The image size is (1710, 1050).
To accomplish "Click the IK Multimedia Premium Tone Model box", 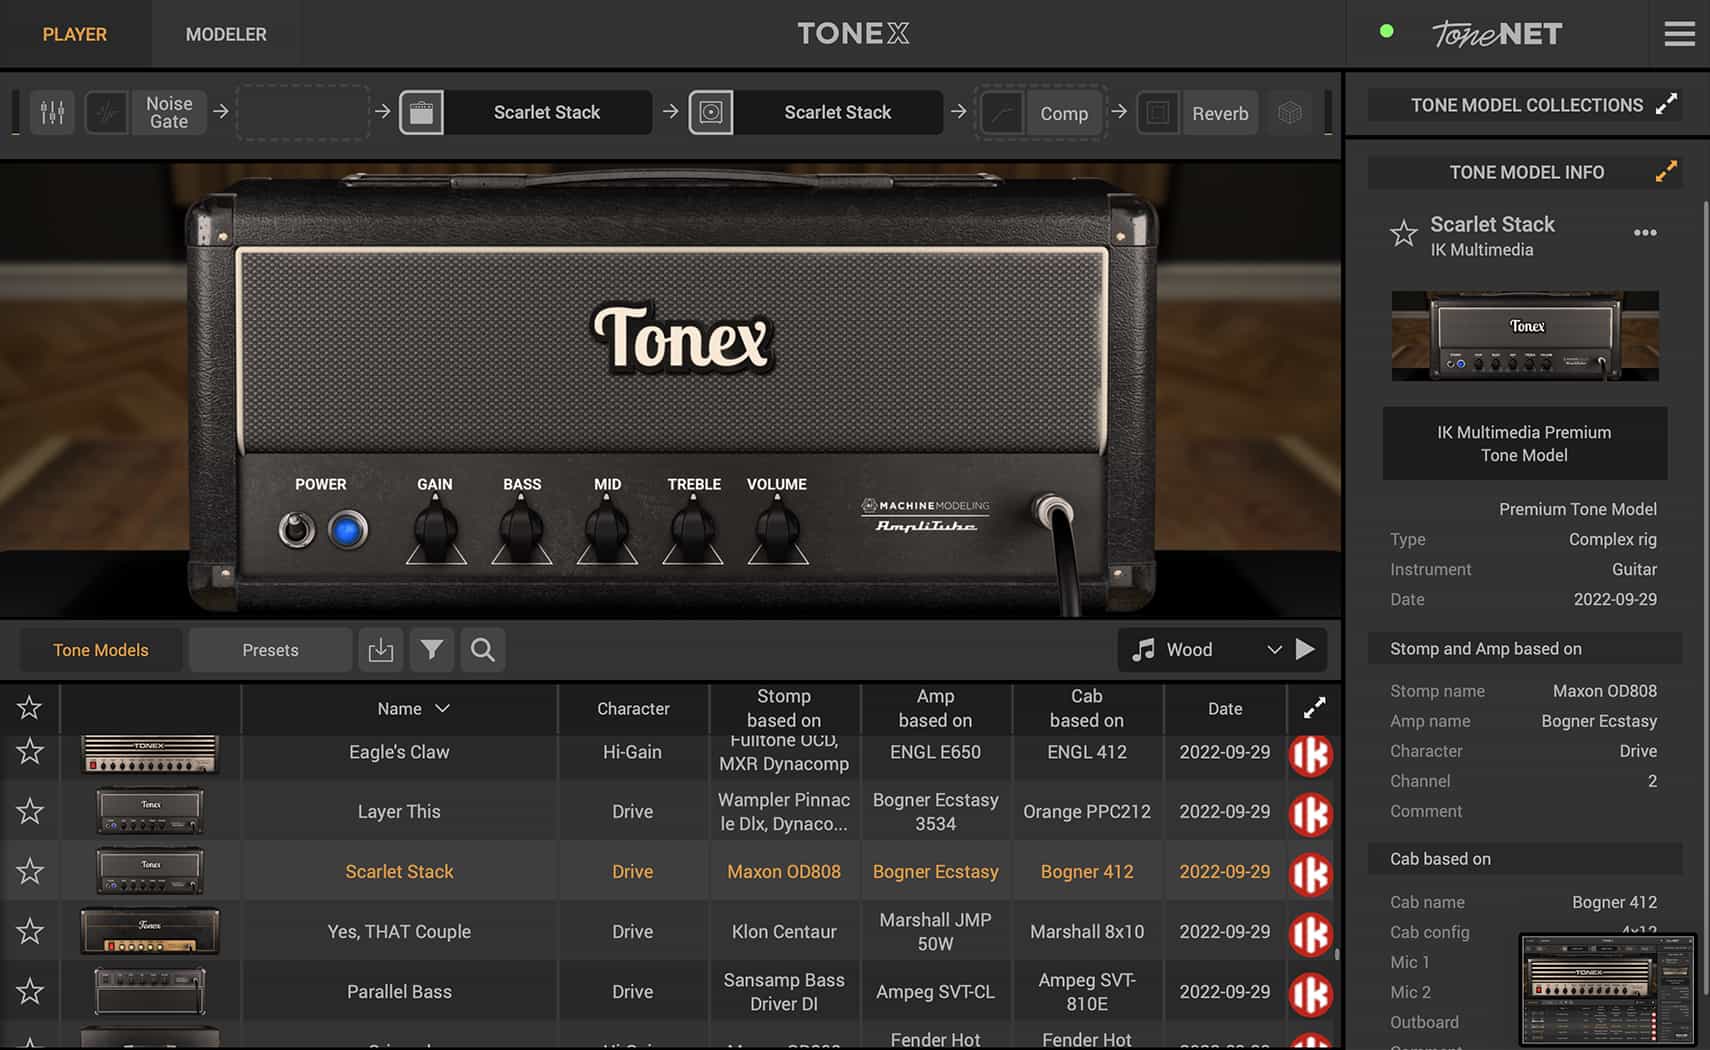I will click(1524, 443).
